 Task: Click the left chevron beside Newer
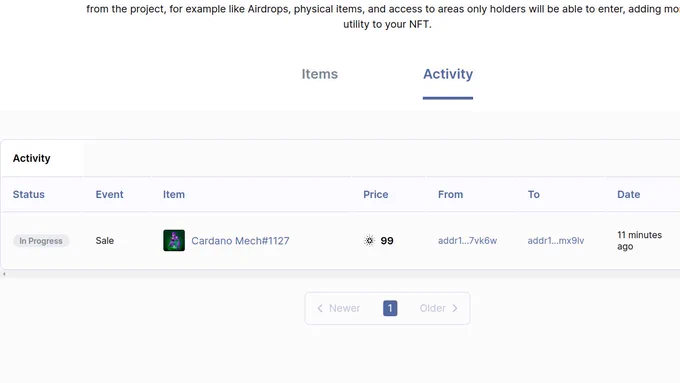pyautogui.click(x=320, y=308)
